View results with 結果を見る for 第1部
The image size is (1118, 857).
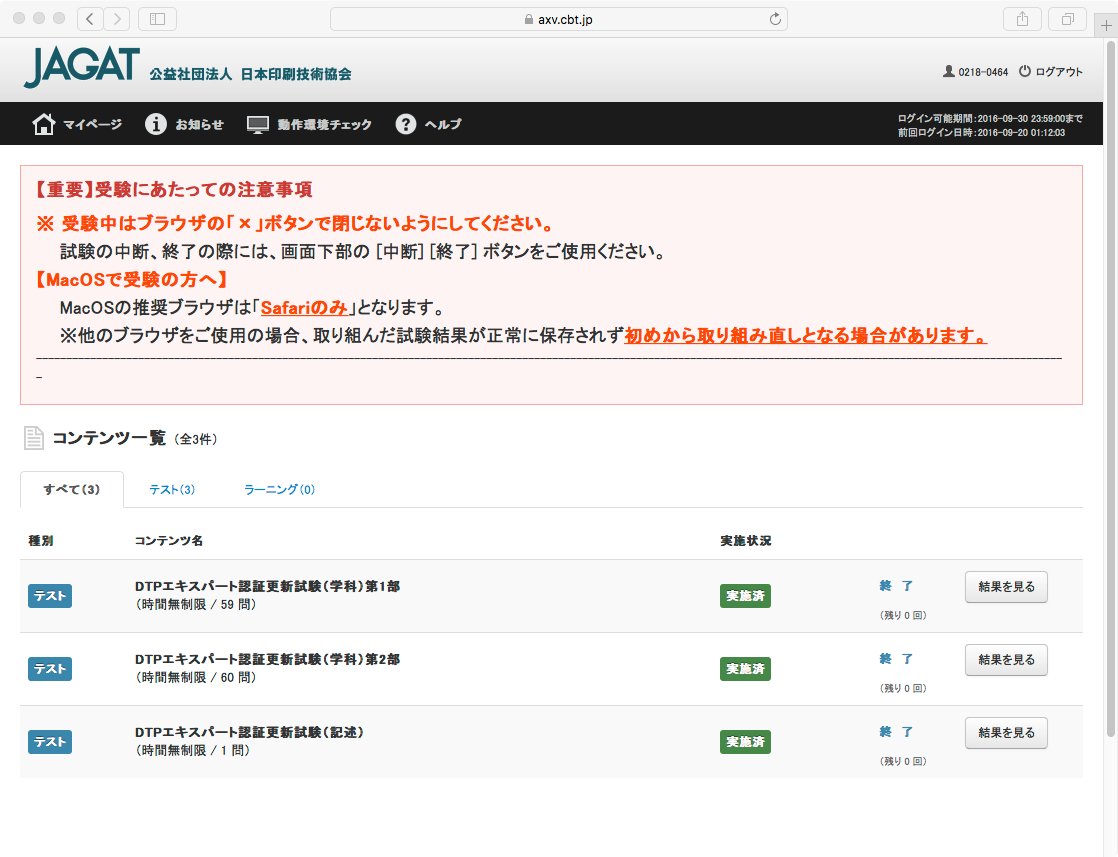[x=1006, y=587]
